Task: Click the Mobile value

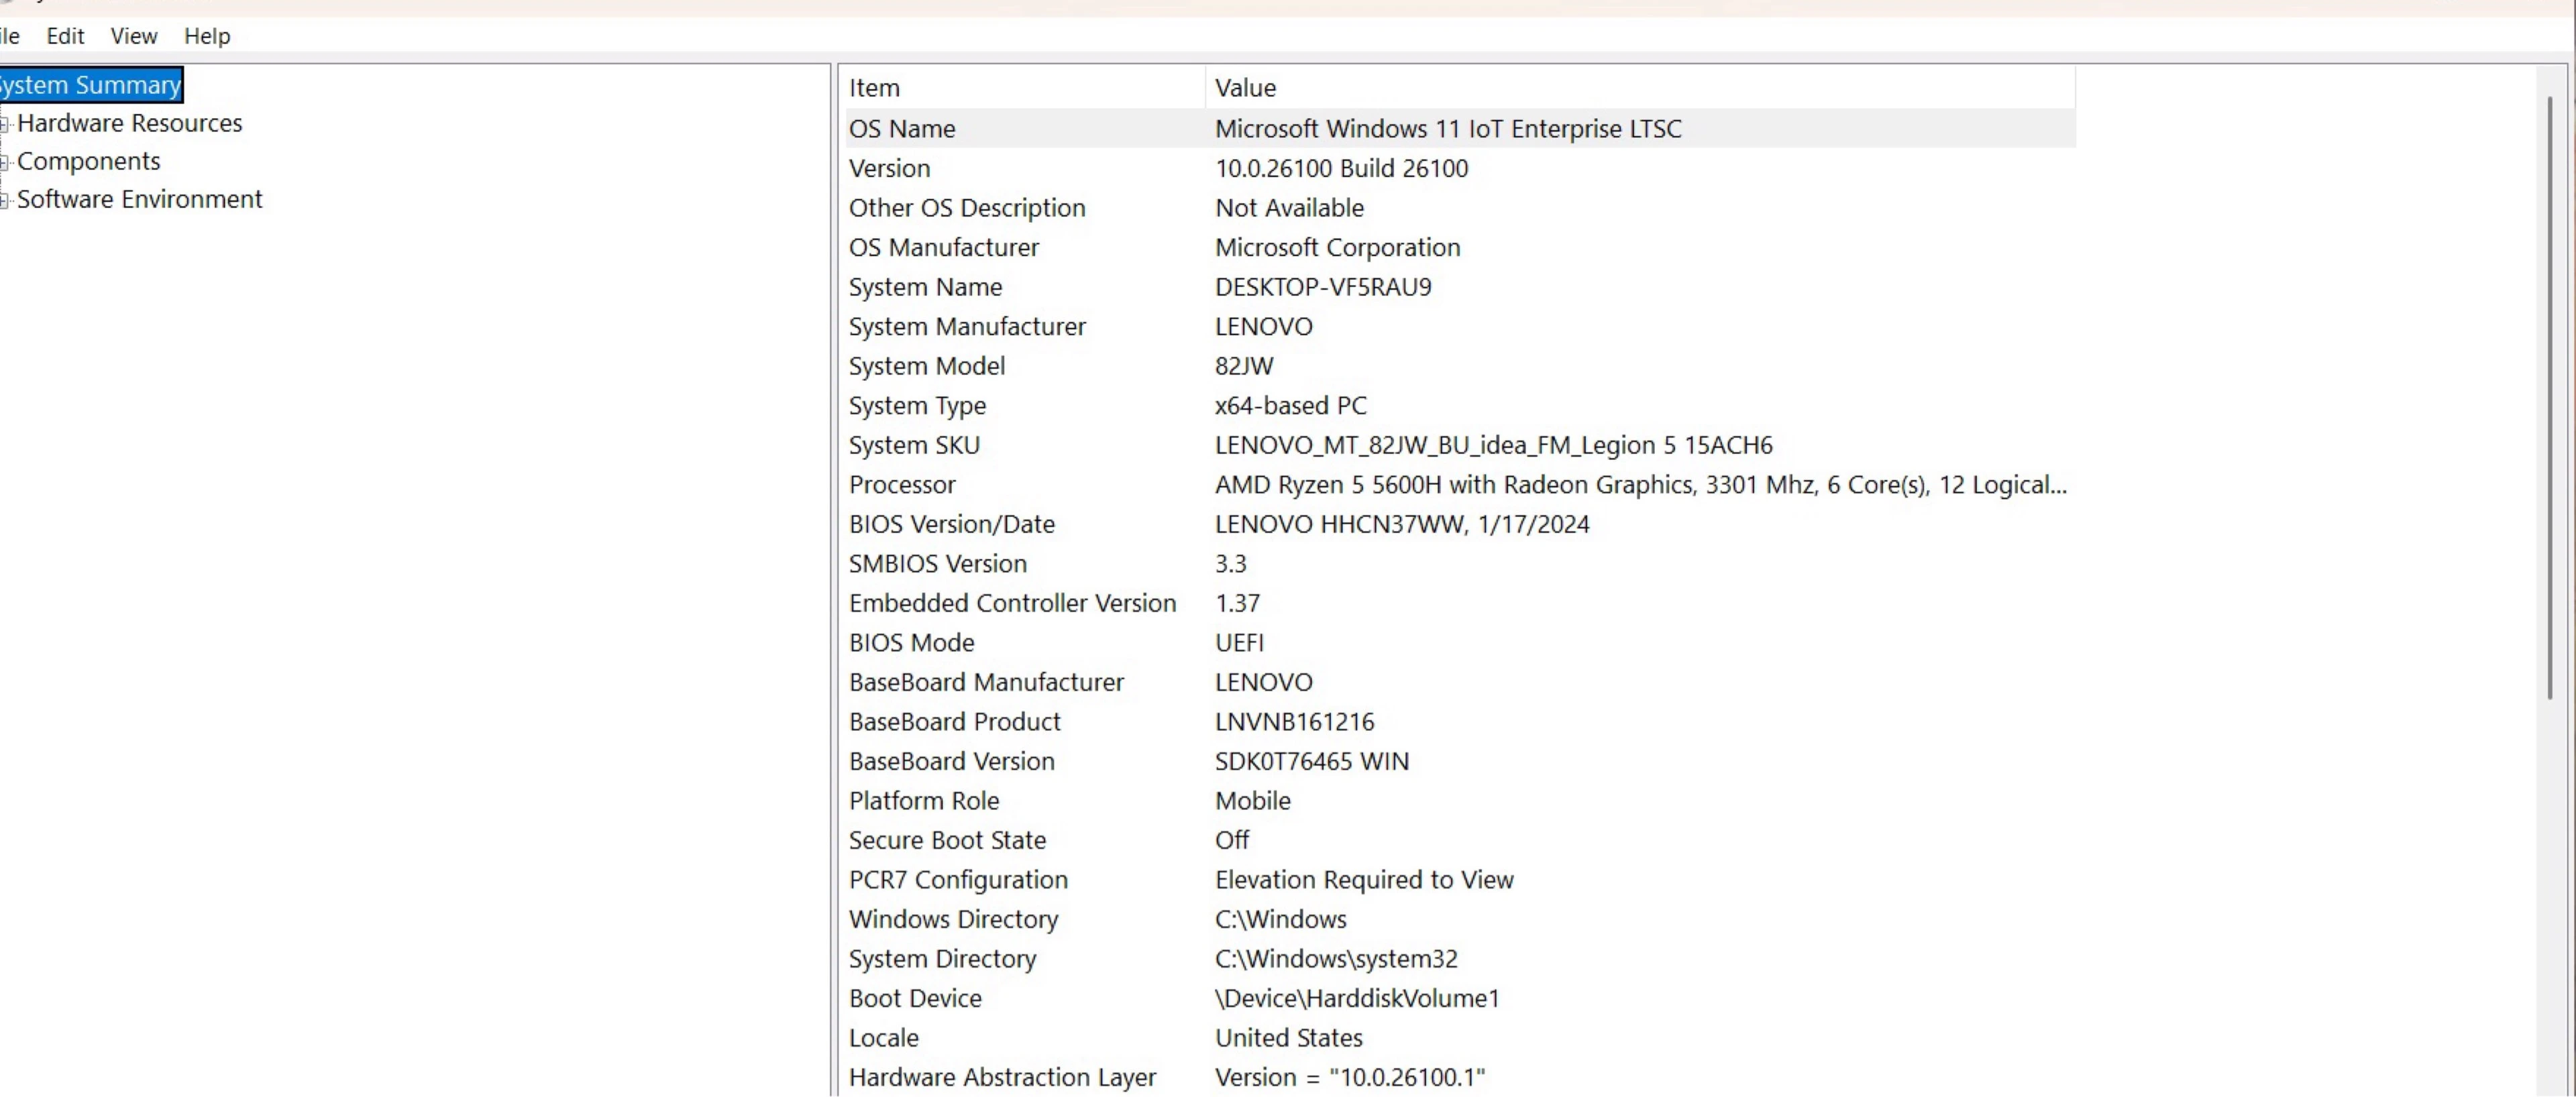Action: point(1253,801)
